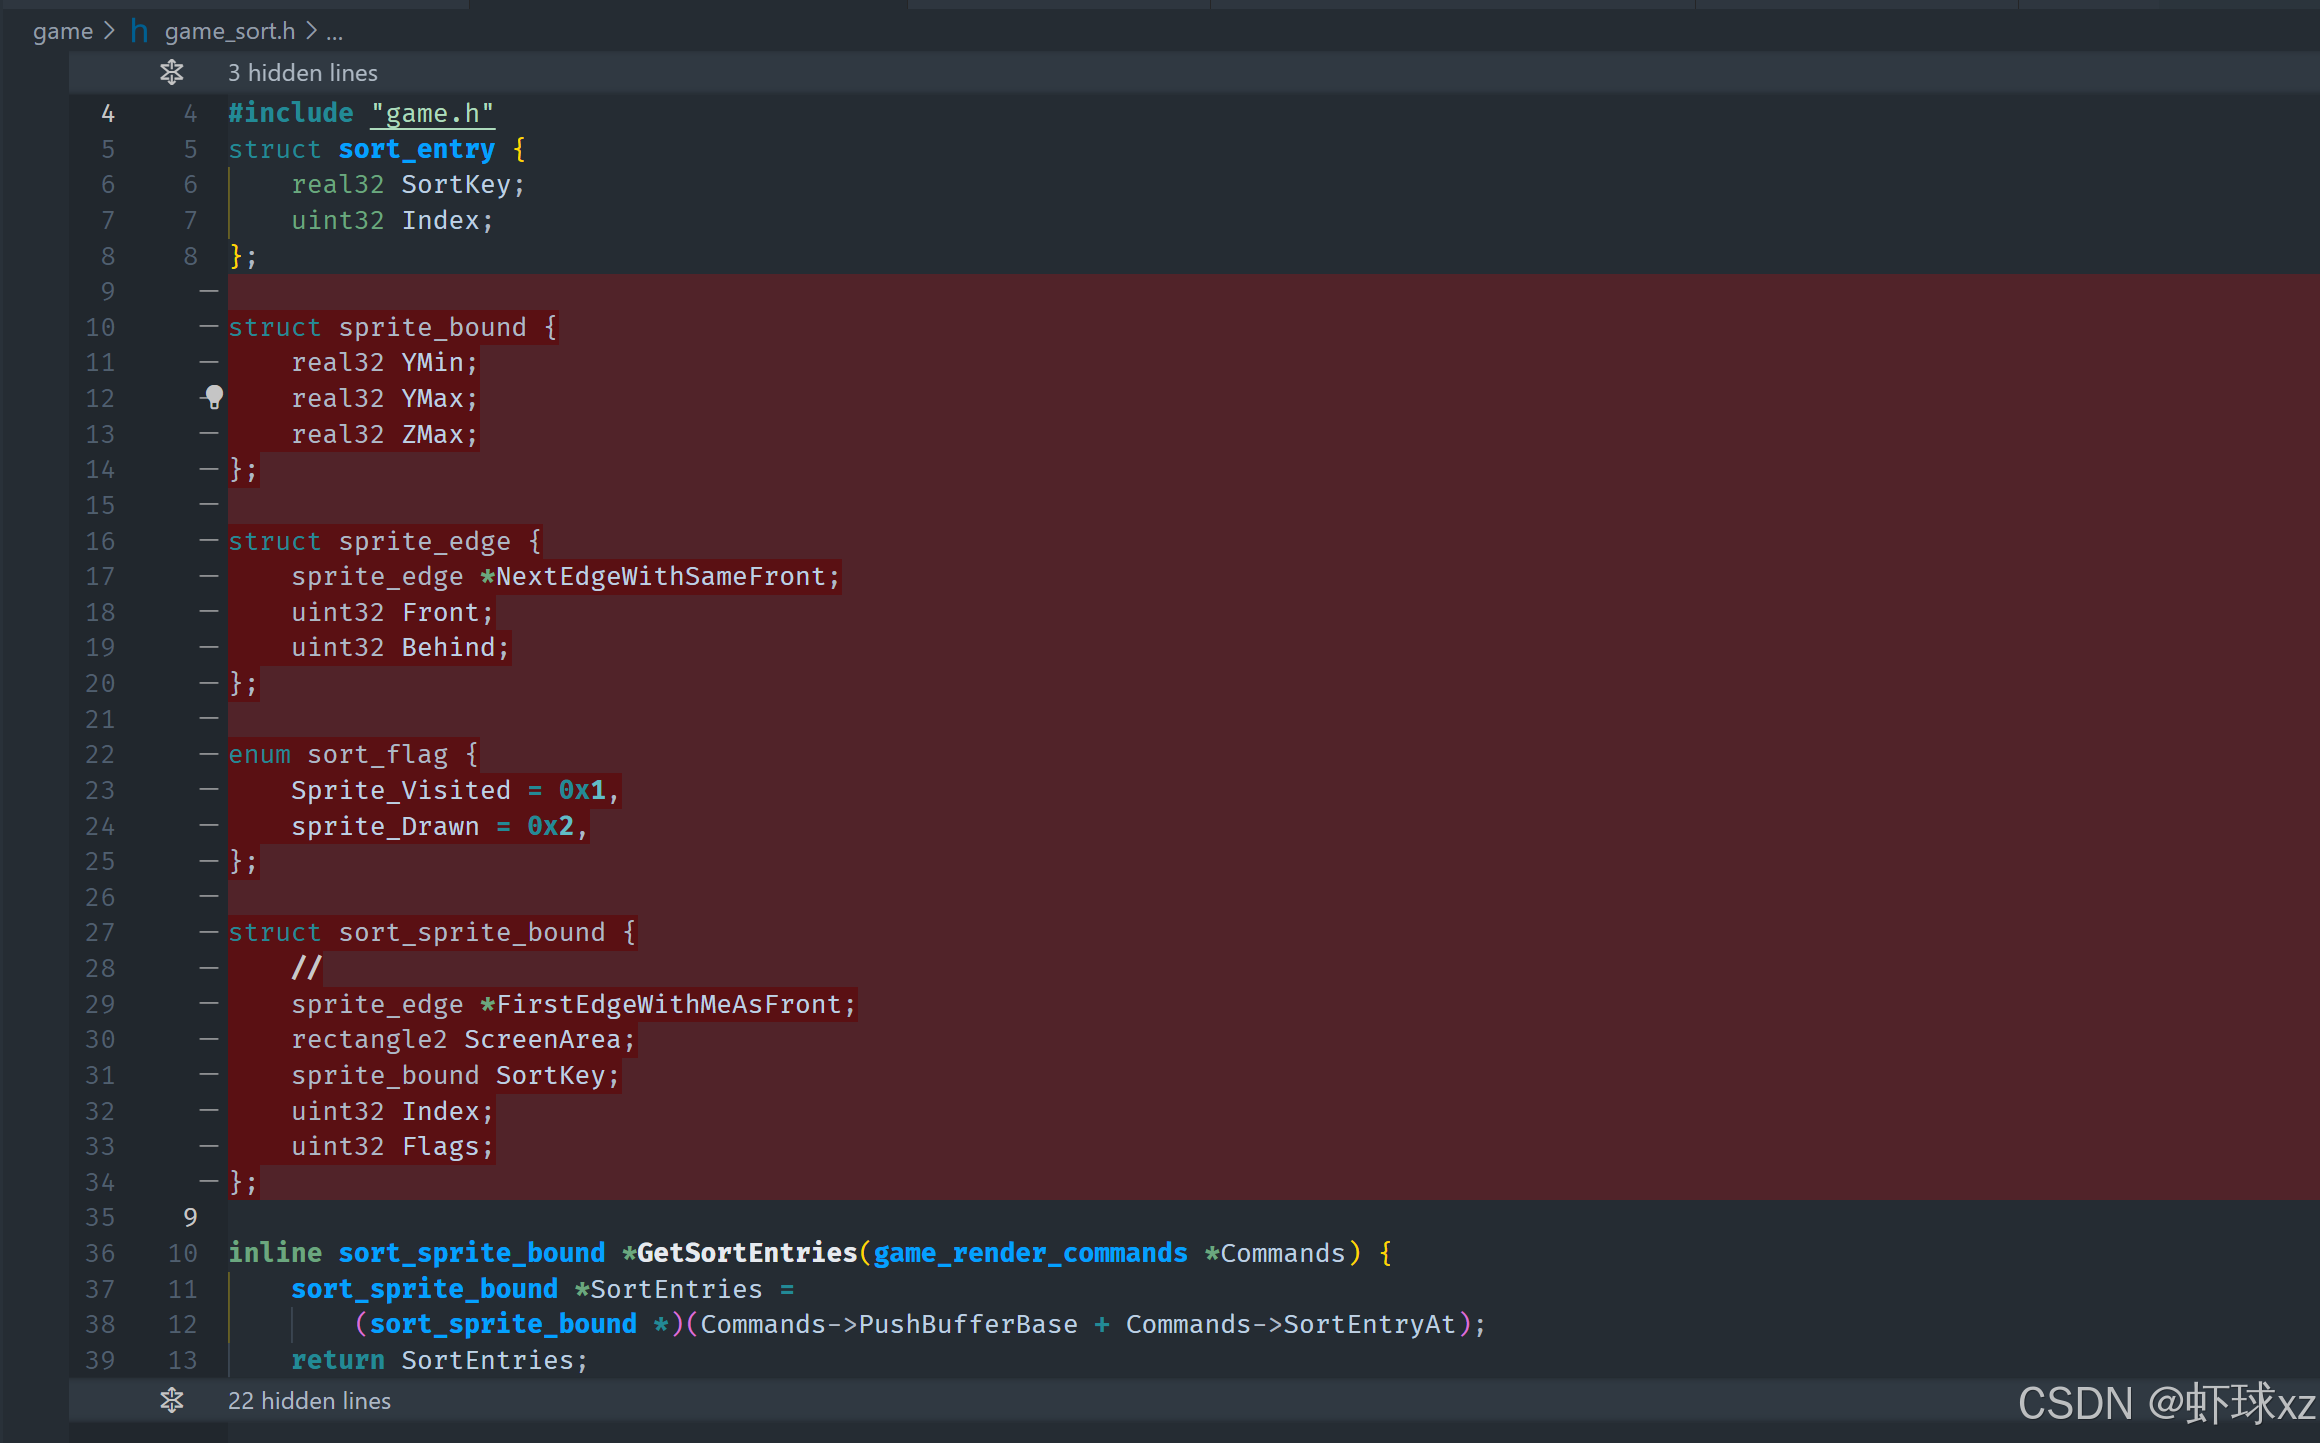This screenshot has height=1443, width=2320.
Task: Click unfold icon beside 22 hidden lines
Action: (172, 1401)
